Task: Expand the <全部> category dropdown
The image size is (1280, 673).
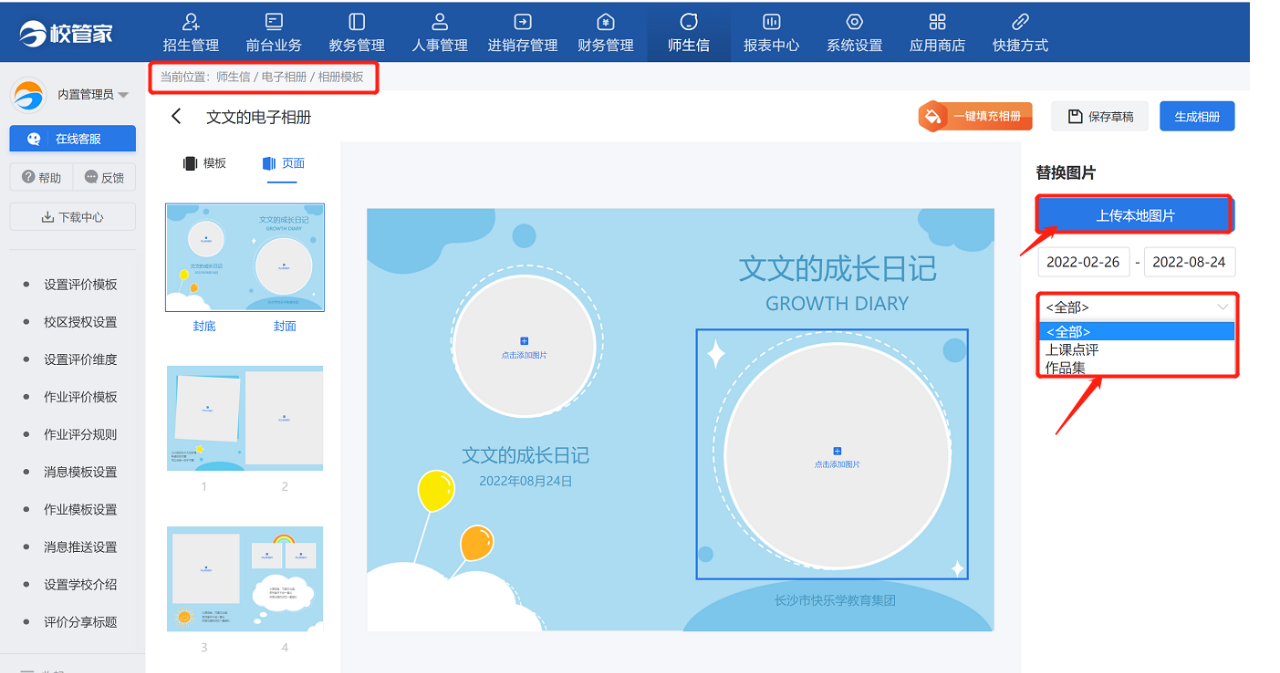Action: click(1137, 307)
